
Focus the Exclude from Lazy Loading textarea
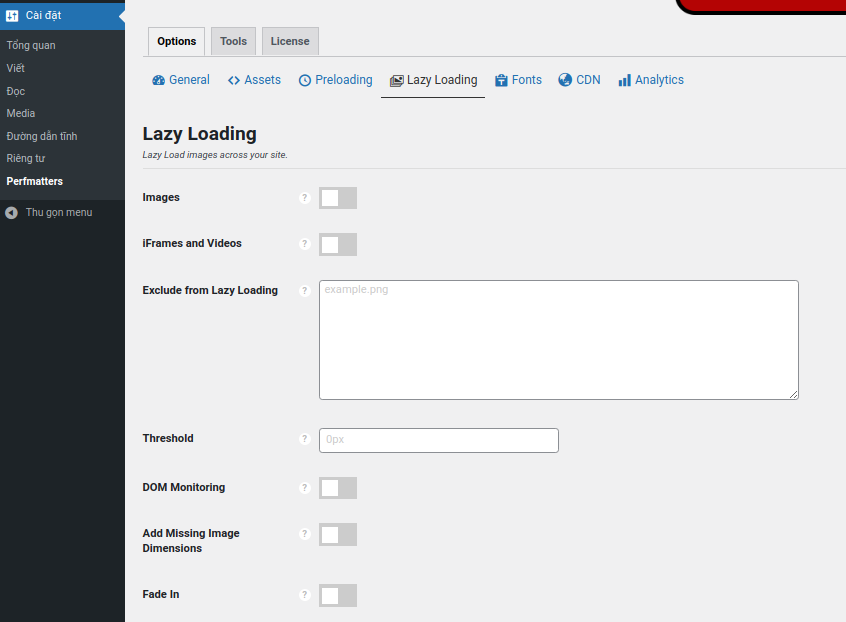(x=558, y=340)
